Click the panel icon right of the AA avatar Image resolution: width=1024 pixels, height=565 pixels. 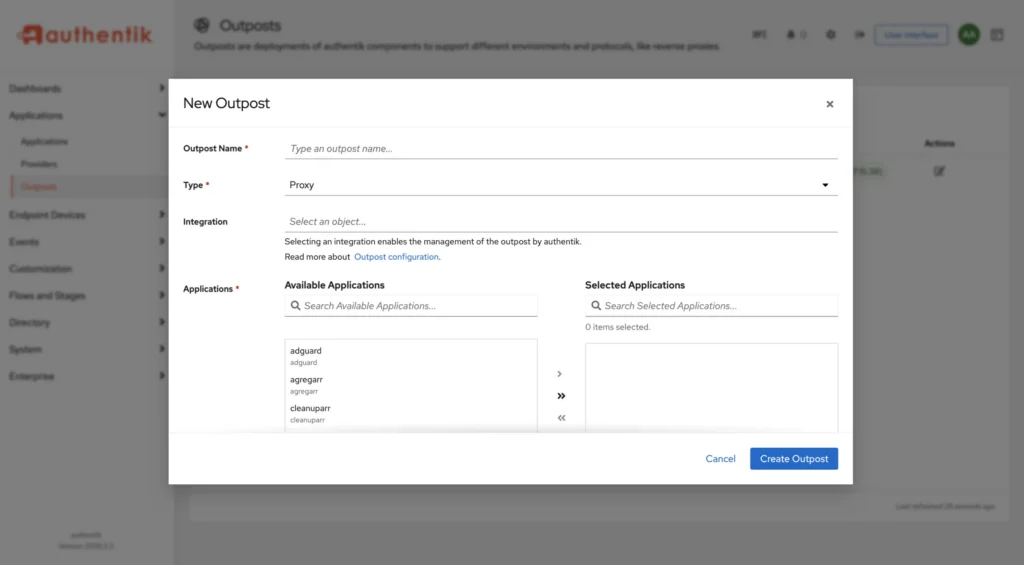[997, 35]
